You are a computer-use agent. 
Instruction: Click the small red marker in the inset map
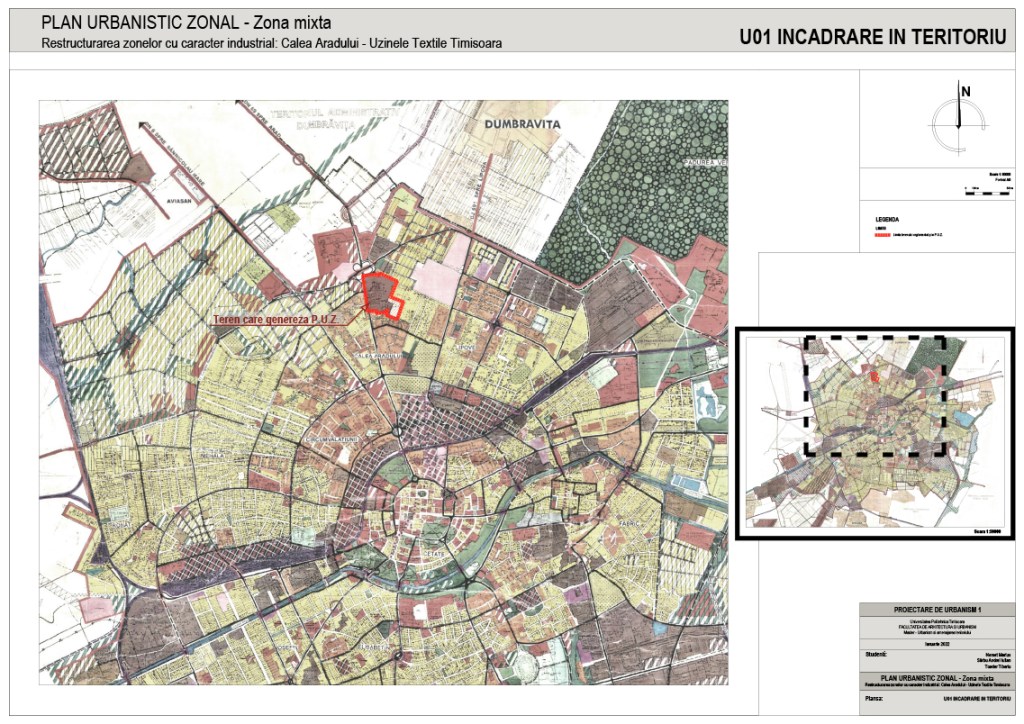[x=873, y=378]
